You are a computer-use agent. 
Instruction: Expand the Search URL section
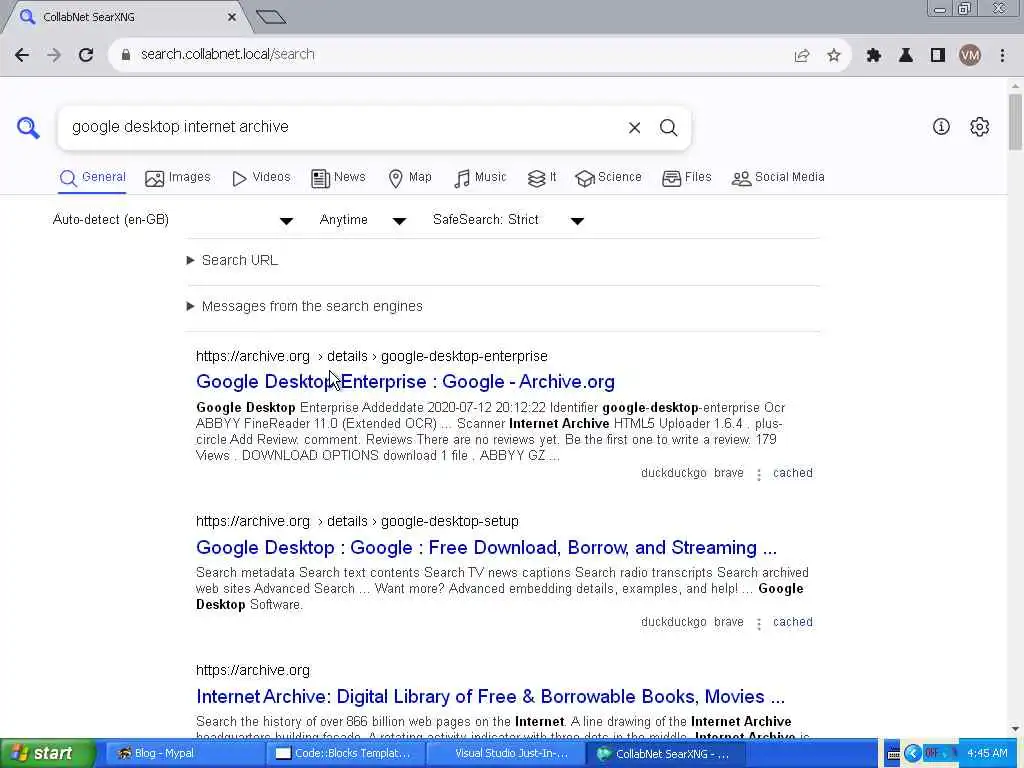232,261
